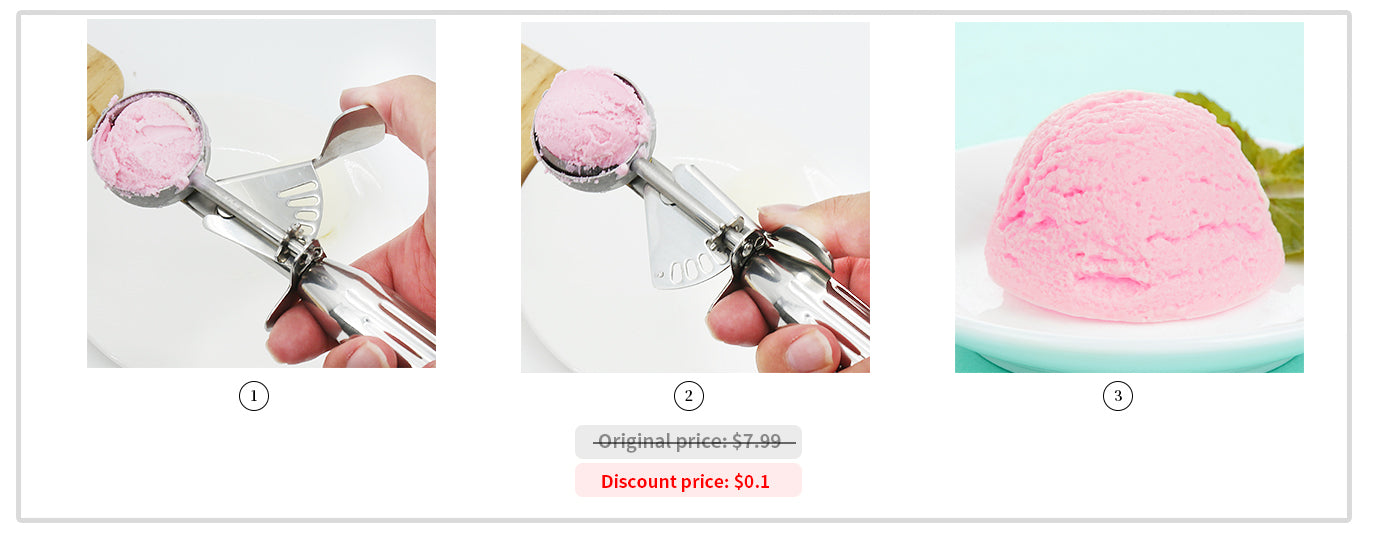1377x540 pixels.
Task: Click the red Discount price $0.1 badge
Action: (x=688, y=481)
